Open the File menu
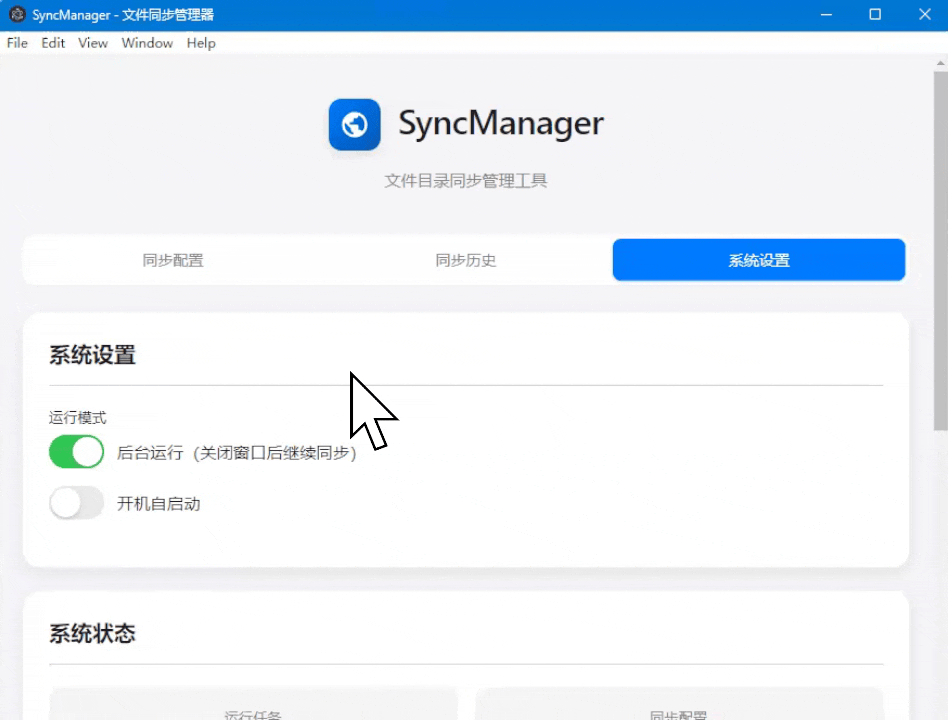Viewport: 948px width, 720px height. click(x=16, y=43)
